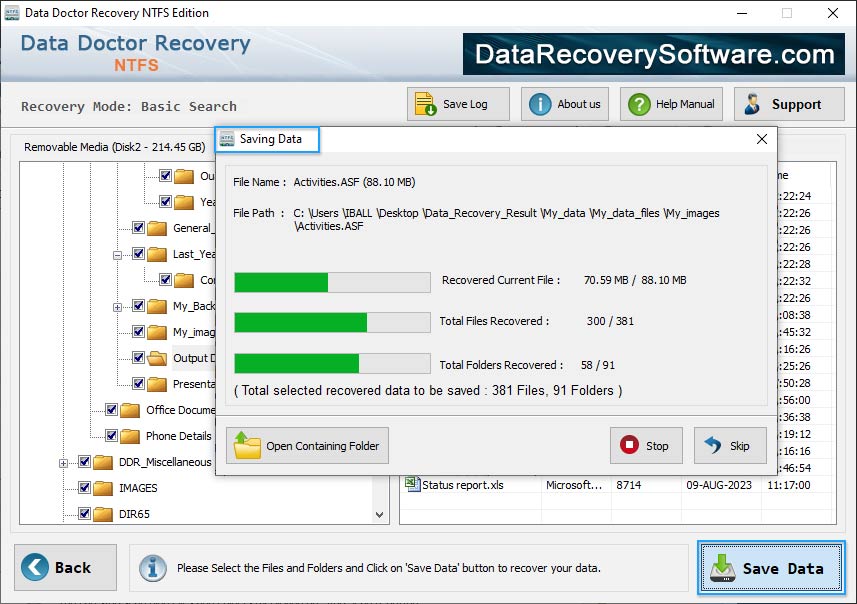Click the NTFS app icon in the title bar

click(x=11, y=13)
